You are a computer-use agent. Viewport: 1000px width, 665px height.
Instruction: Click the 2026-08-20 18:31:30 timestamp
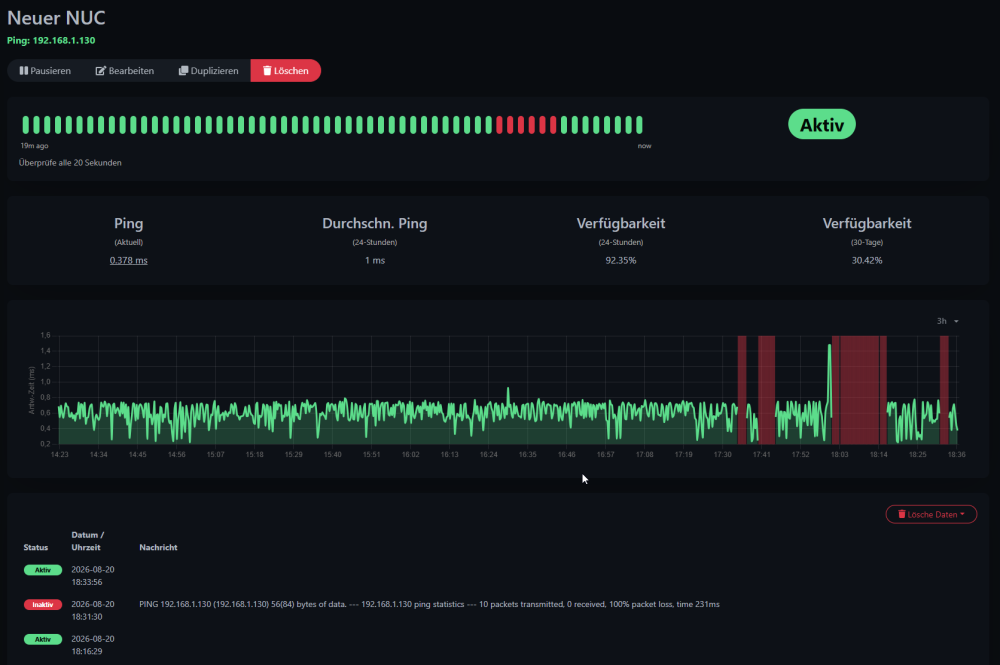tap(92, 611)
